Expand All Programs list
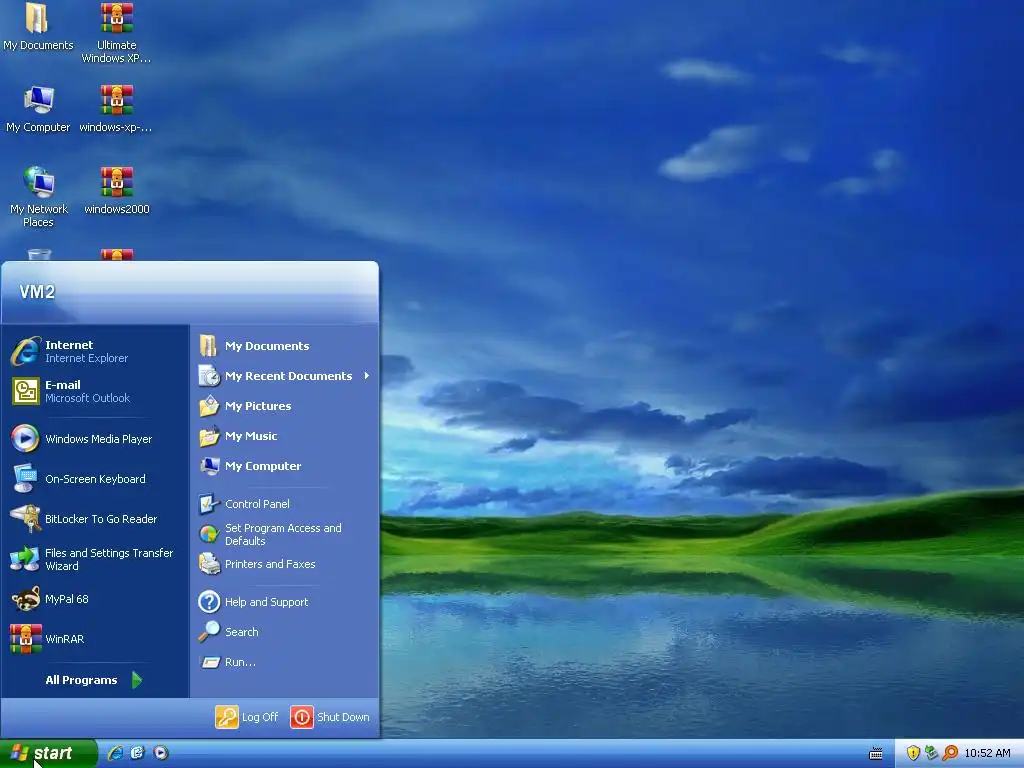1024x768 pixels. 95,680
